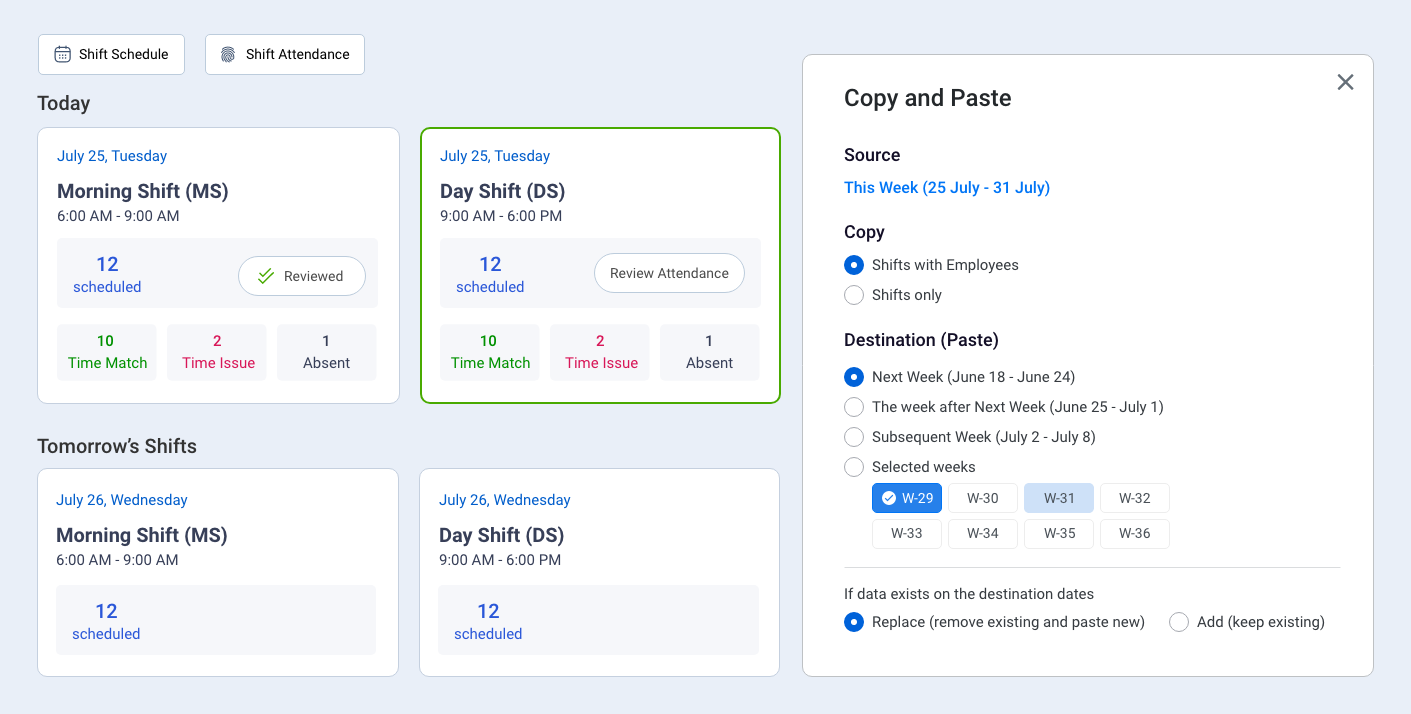This screenshot has height=714, width=1411.
Task: Choose Add (keep existing) option
Action: pos(1179,622)
